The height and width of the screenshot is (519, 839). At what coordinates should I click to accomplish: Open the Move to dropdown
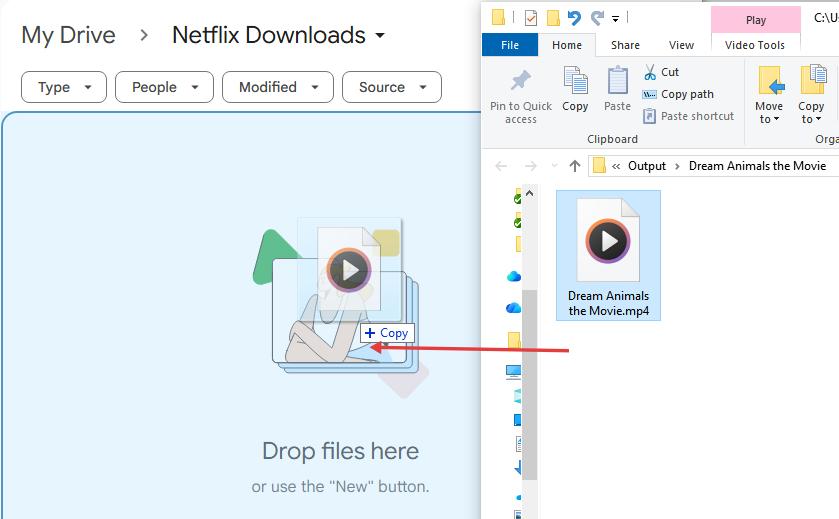point(769,95)
